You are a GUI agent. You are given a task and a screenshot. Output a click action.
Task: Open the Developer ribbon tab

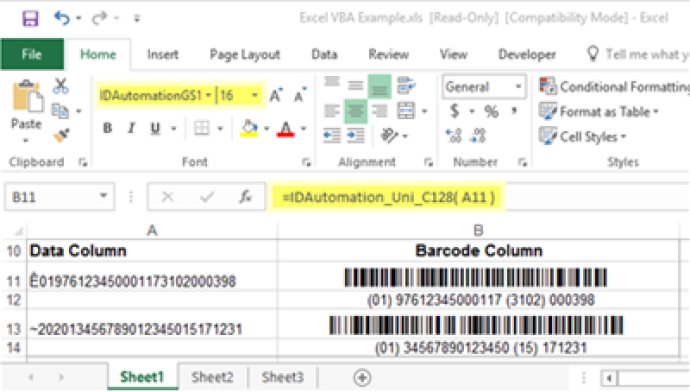[x=527, y=54]
